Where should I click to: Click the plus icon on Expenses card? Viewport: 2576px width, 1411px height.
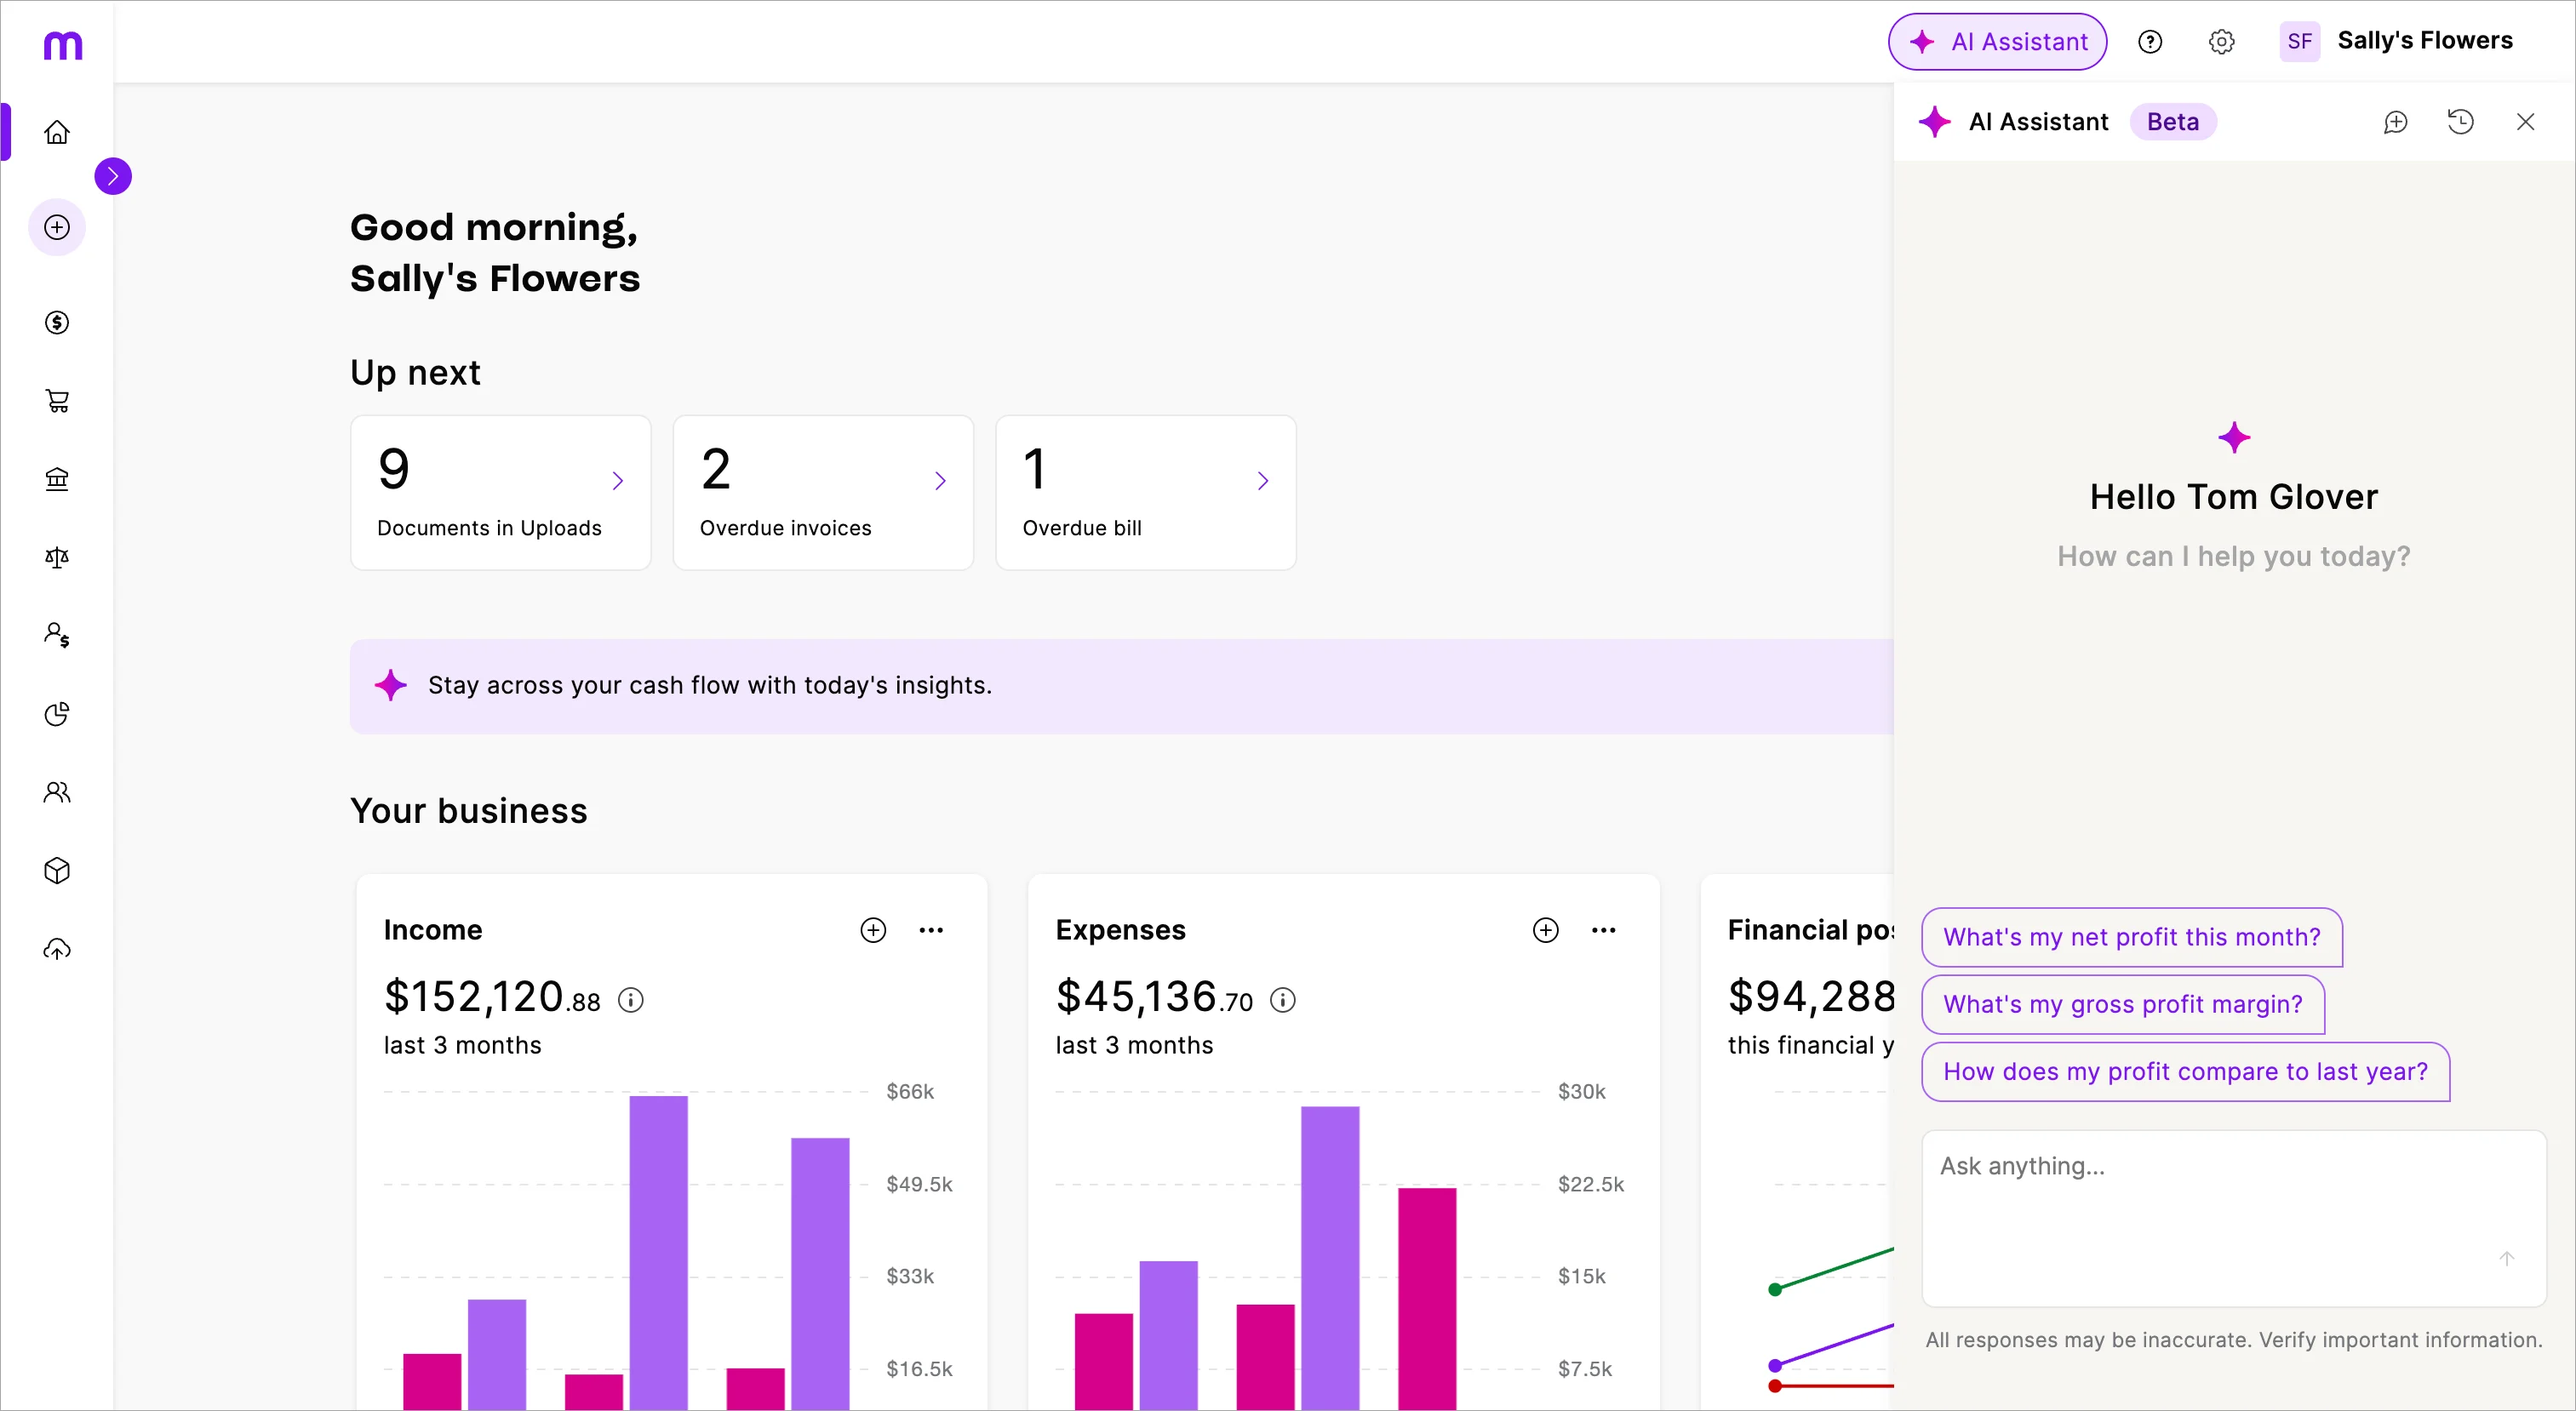(1545, 930)
